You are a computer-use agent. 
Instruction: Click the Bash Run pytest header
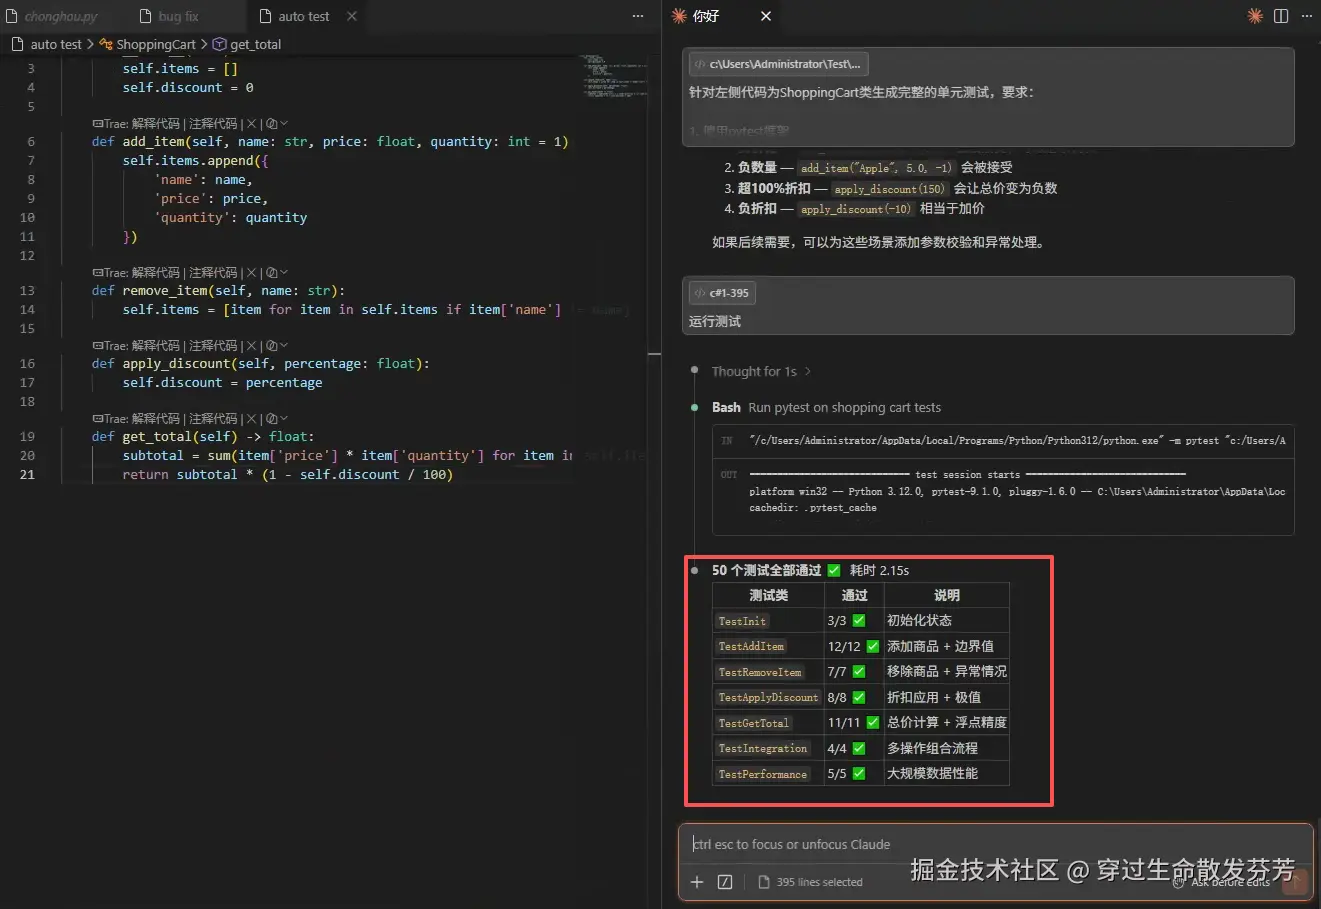pos(826,407)
